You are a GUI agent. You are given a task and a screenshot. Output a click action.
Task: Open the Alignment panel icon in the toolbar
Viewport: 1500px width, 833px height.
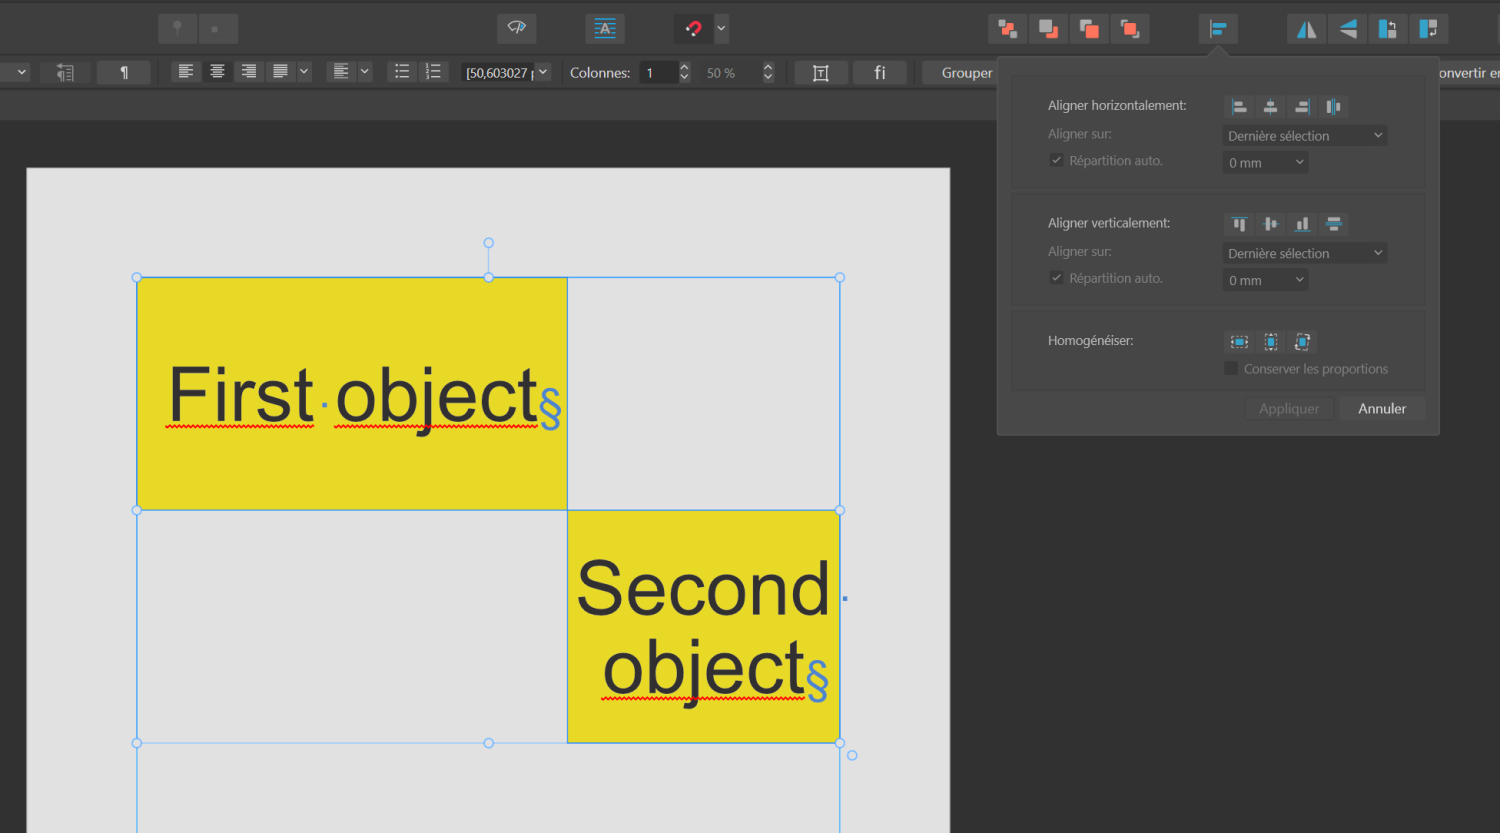click(x=1217, y=28)
